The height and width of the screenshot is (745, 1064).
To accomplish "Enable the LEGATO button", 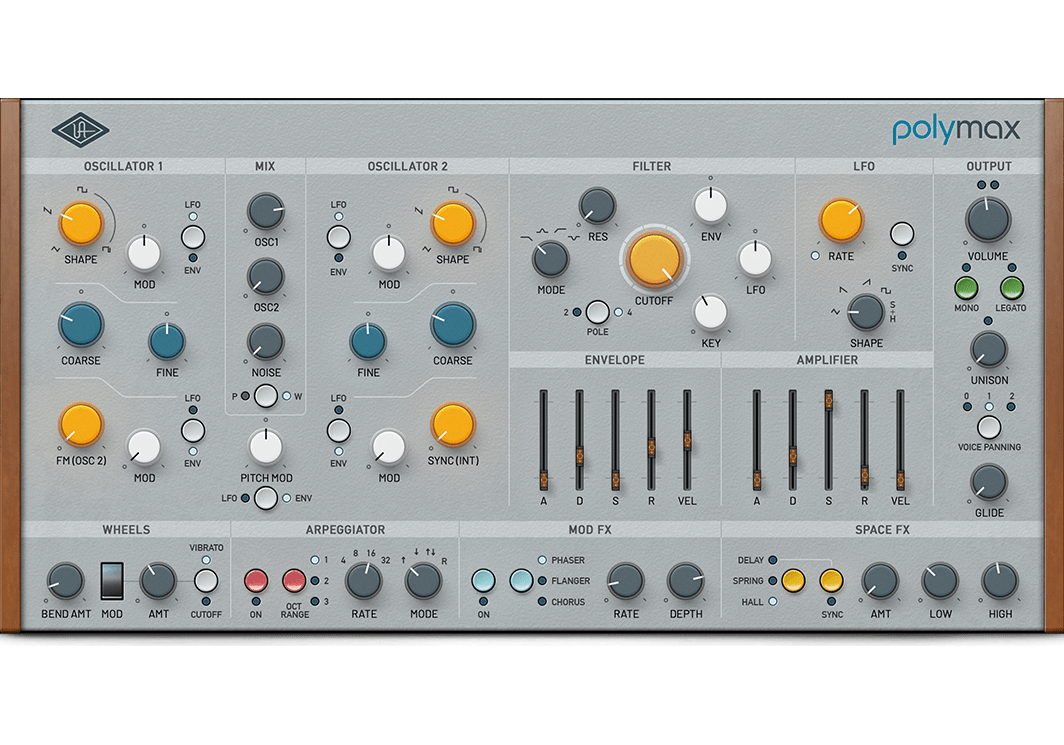I will click(x=1011, y=288).
